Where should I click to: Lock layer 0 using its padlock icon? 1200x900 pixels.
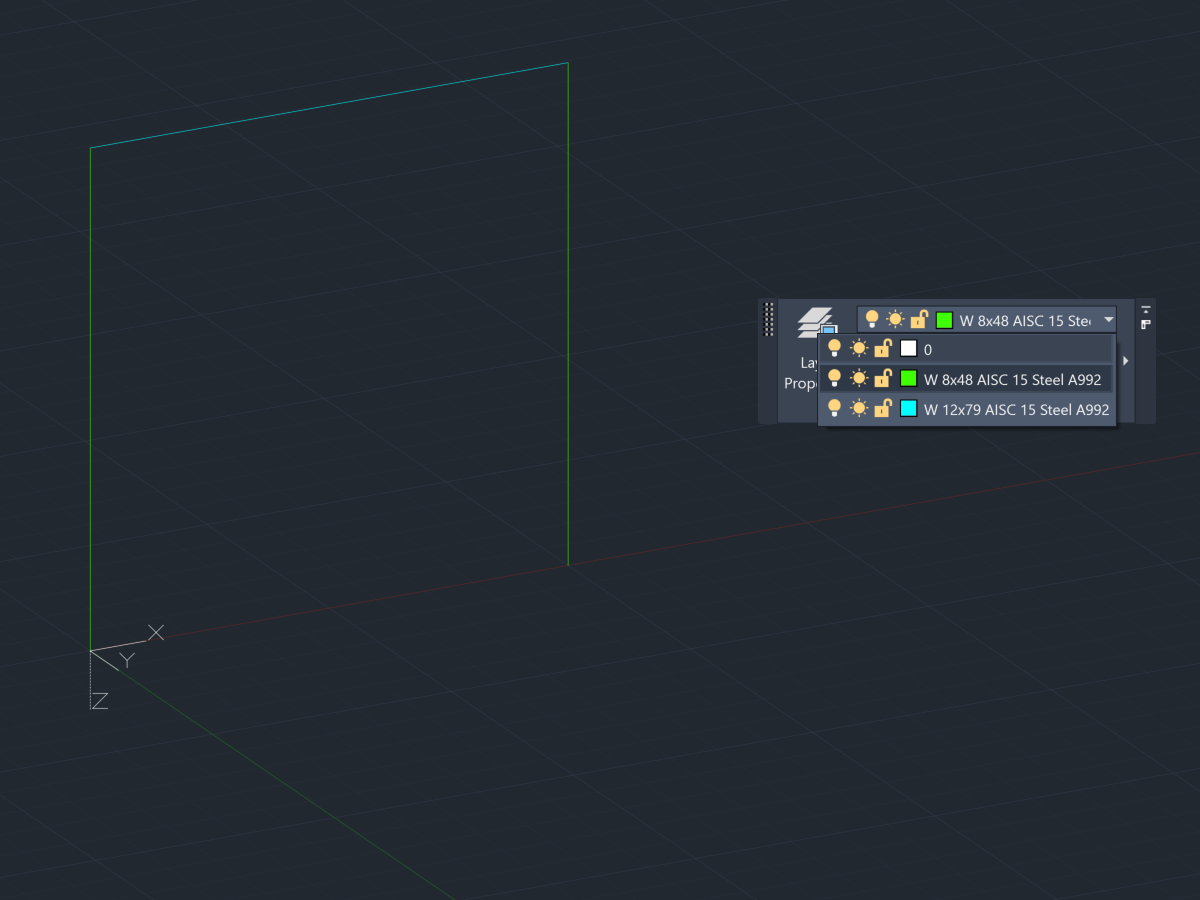pos(882,348)
